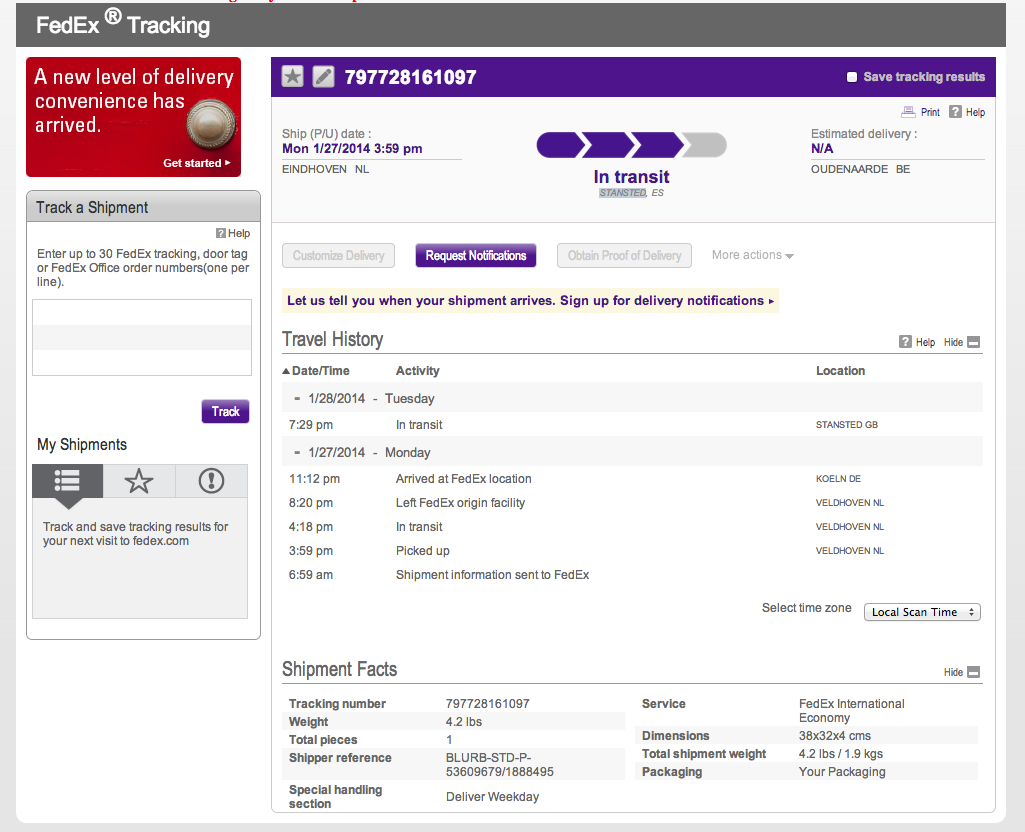Screen dimensions: 1025x832
Task: Click the tracking numbers text input box
Action: (142, 337)
